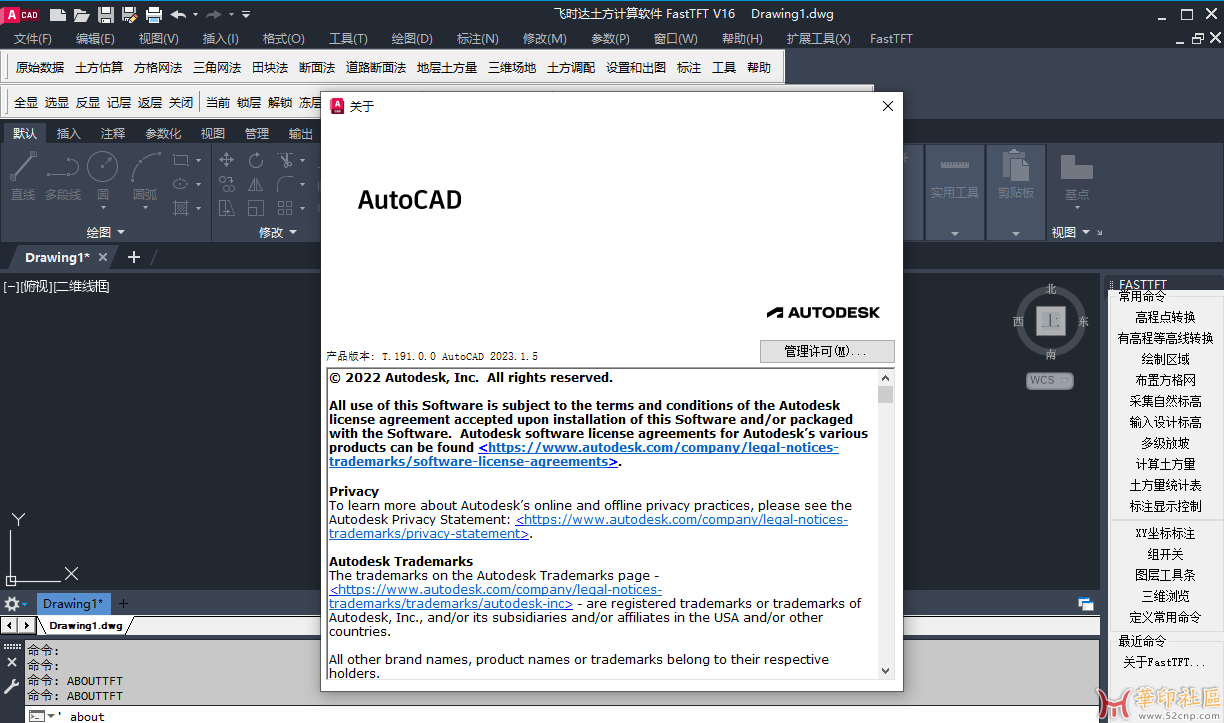Viewport: 1224px width, 723px height.
Task: Select the Array tool icon
Action: (286, 208)
